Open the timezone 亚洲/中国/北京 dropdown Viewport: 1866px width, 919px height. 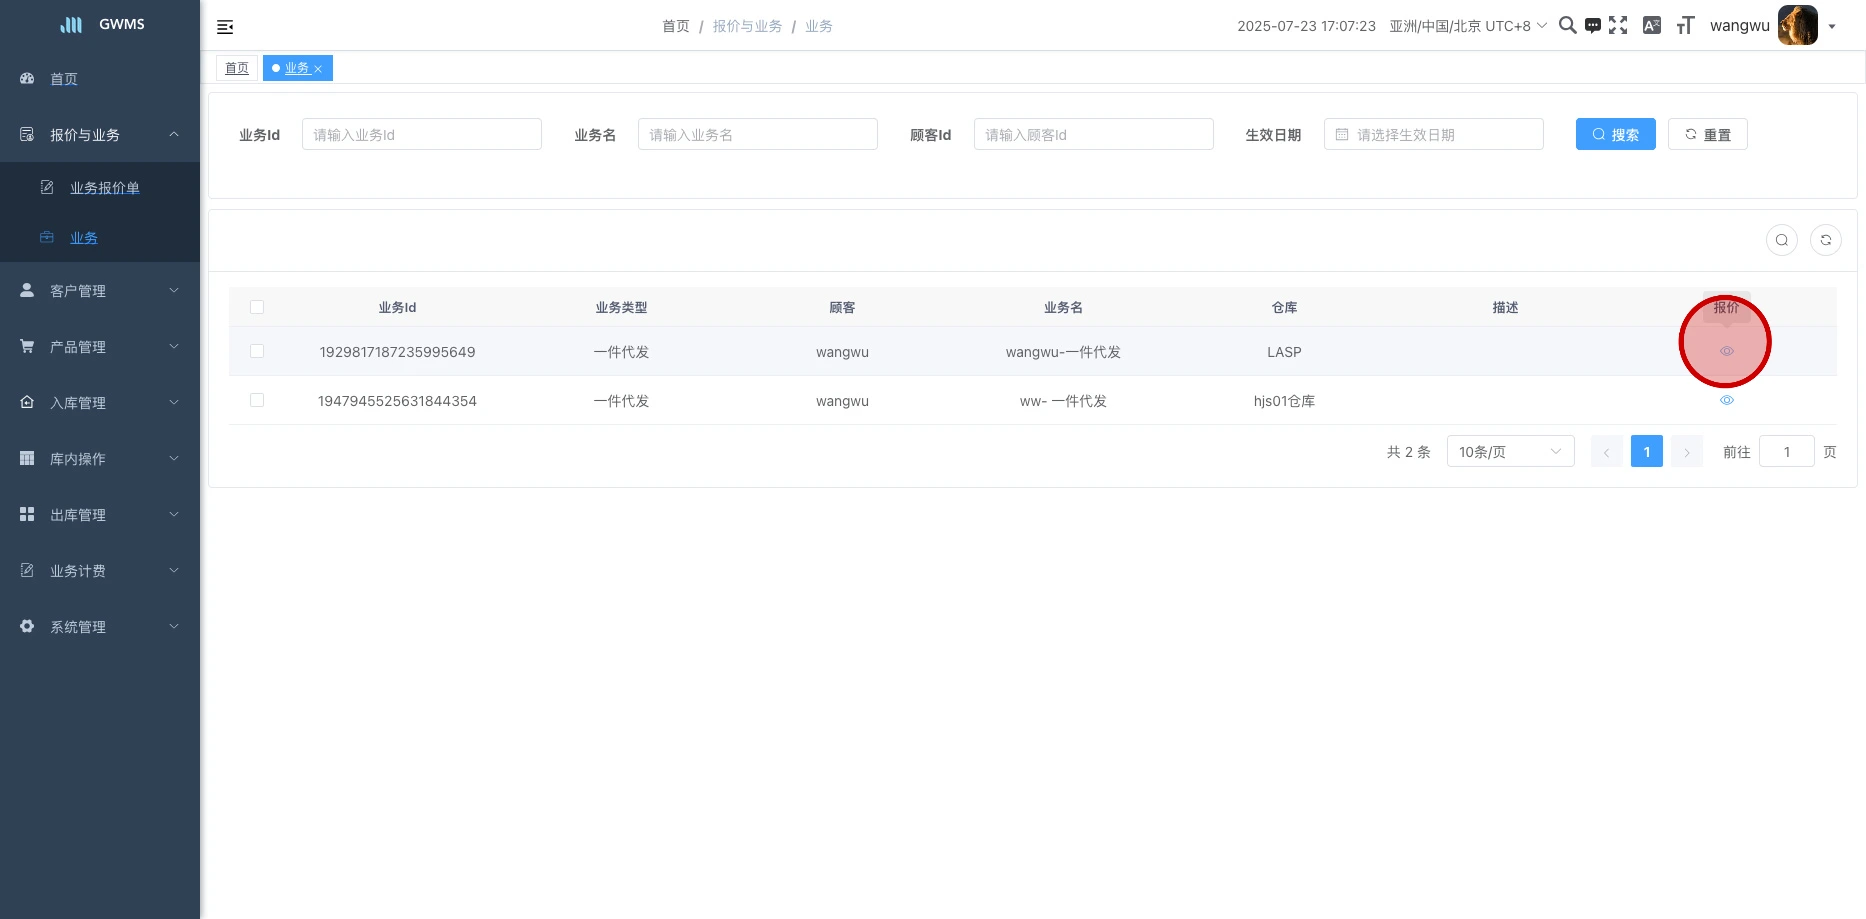click(x=1467, y=26)
